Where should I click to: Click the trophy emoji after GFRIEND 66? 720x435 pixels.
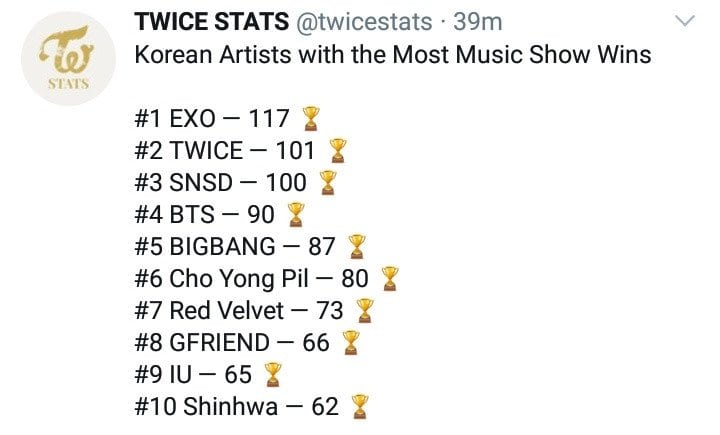pos(349,343)
